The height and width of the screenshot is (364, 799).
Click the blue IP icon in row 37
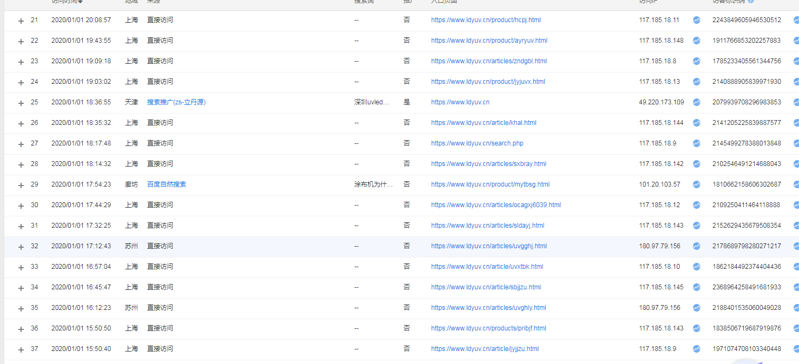pyautogui.click(x=696, y=349)
